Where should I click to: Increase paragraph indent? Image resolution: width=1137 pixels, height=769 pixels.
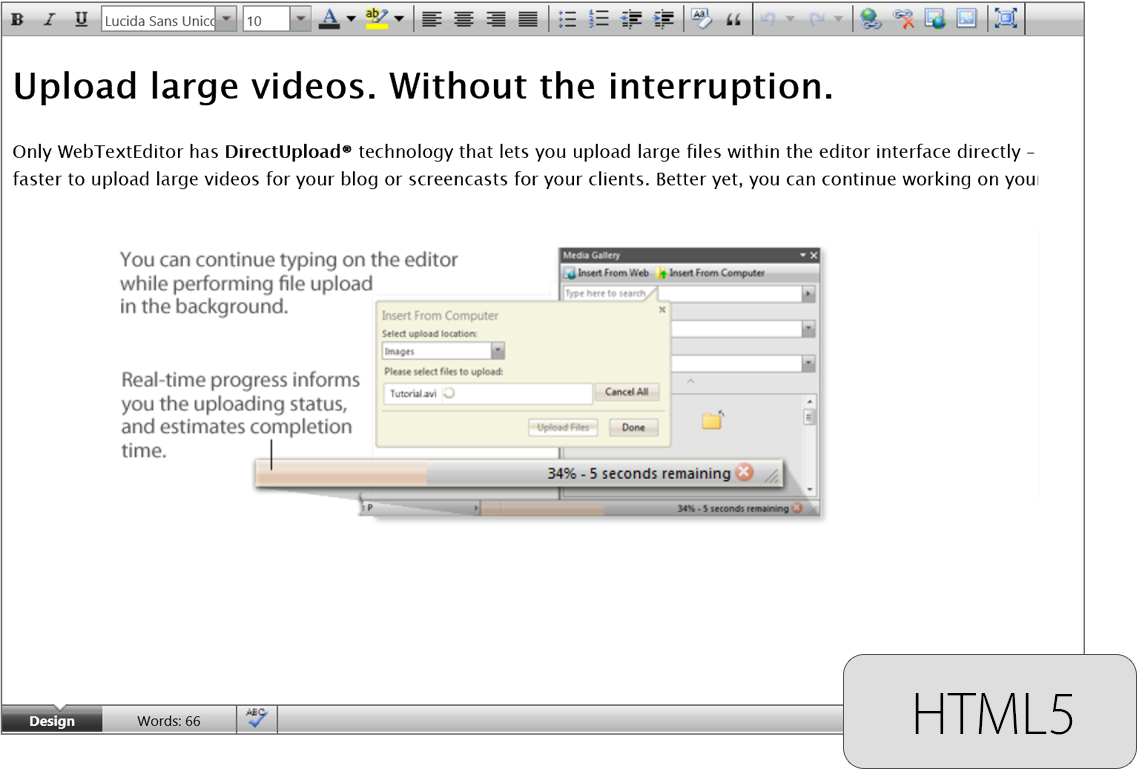[x=663, y=19]
